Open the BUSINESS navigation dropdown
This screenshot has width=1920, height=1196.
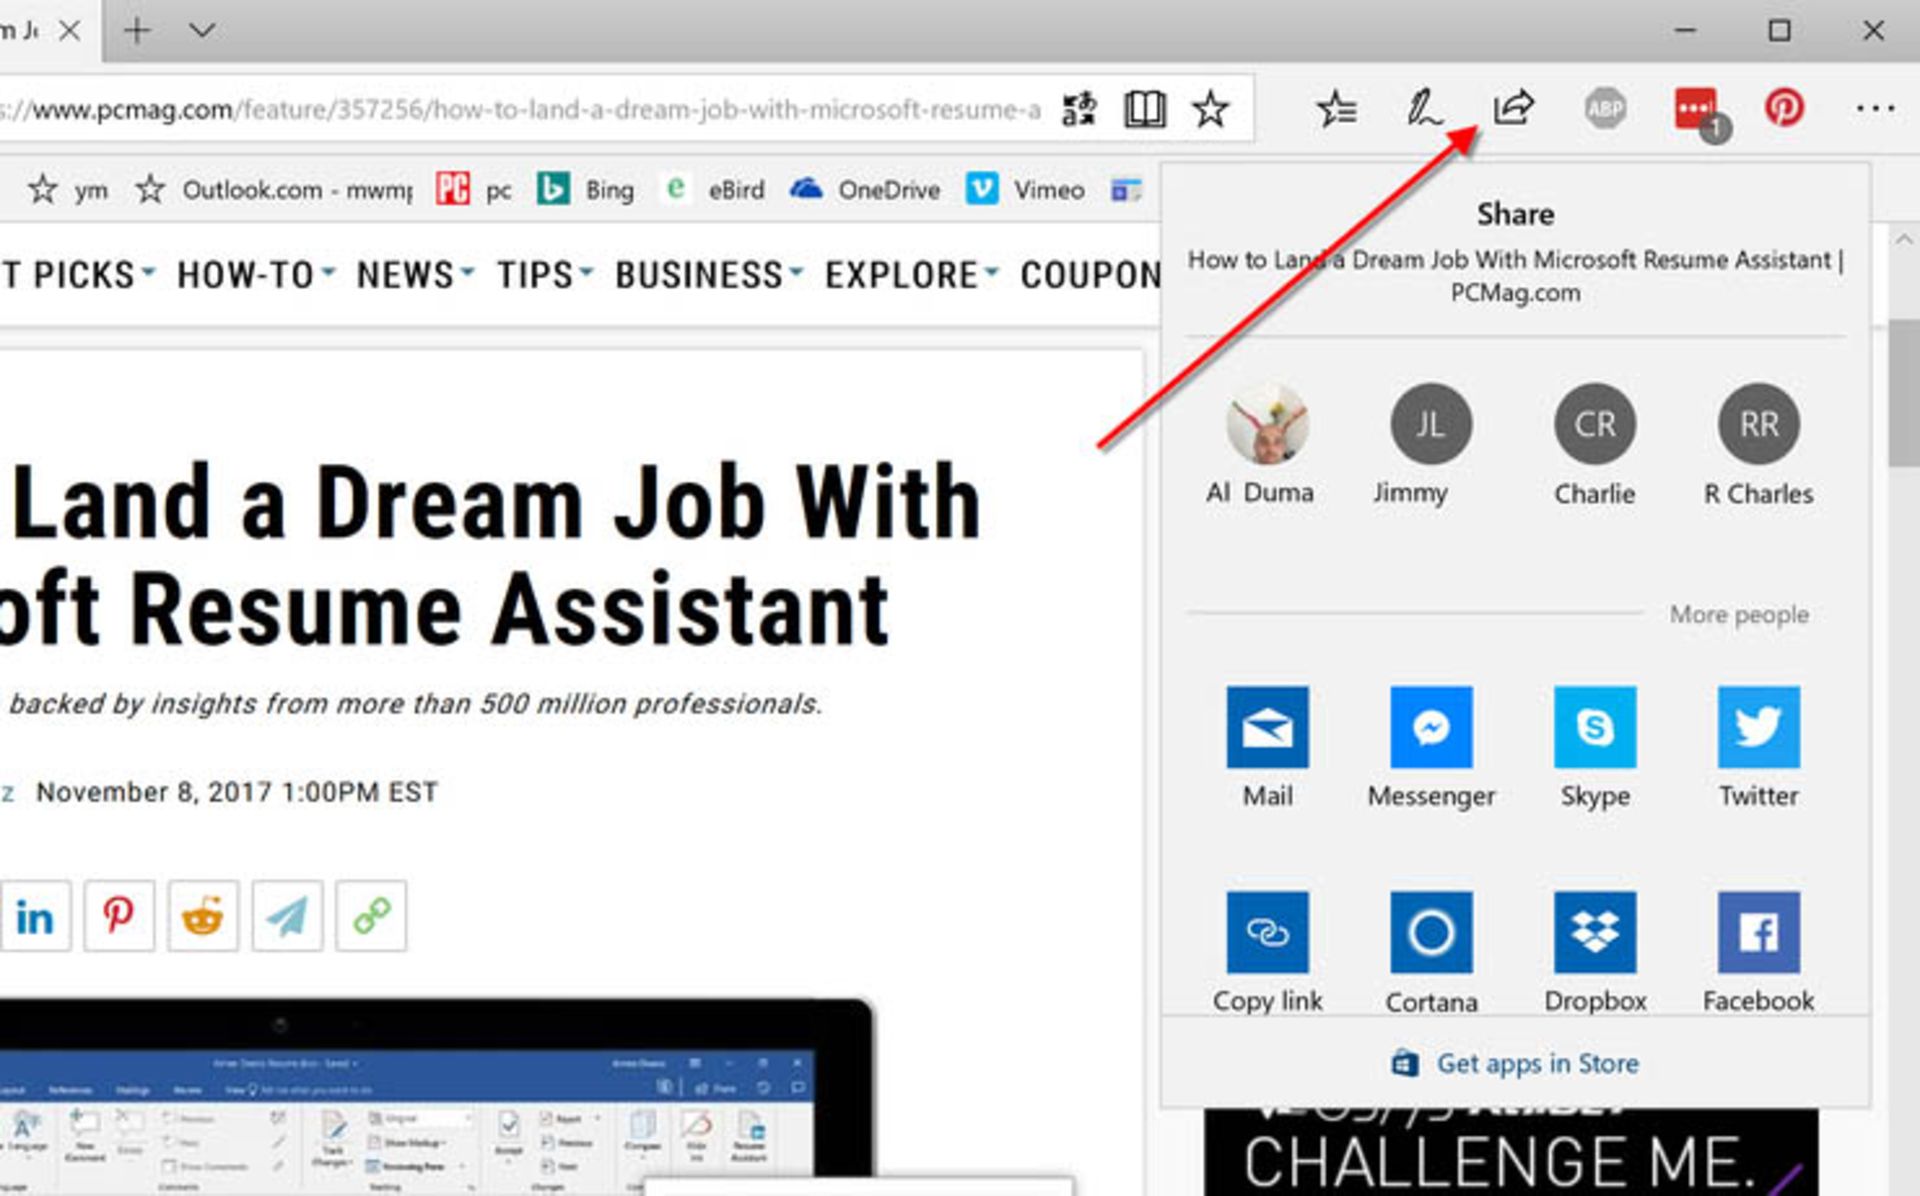[x=708, y=274]
